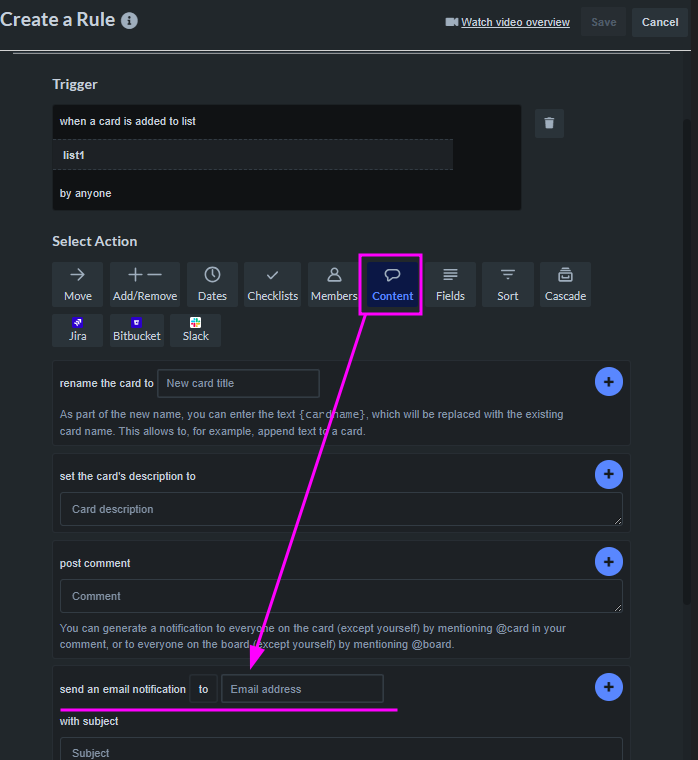The image size is (698, 760).
Task: Select the Add/Remove action category
Action: click(x=145, y=285)
